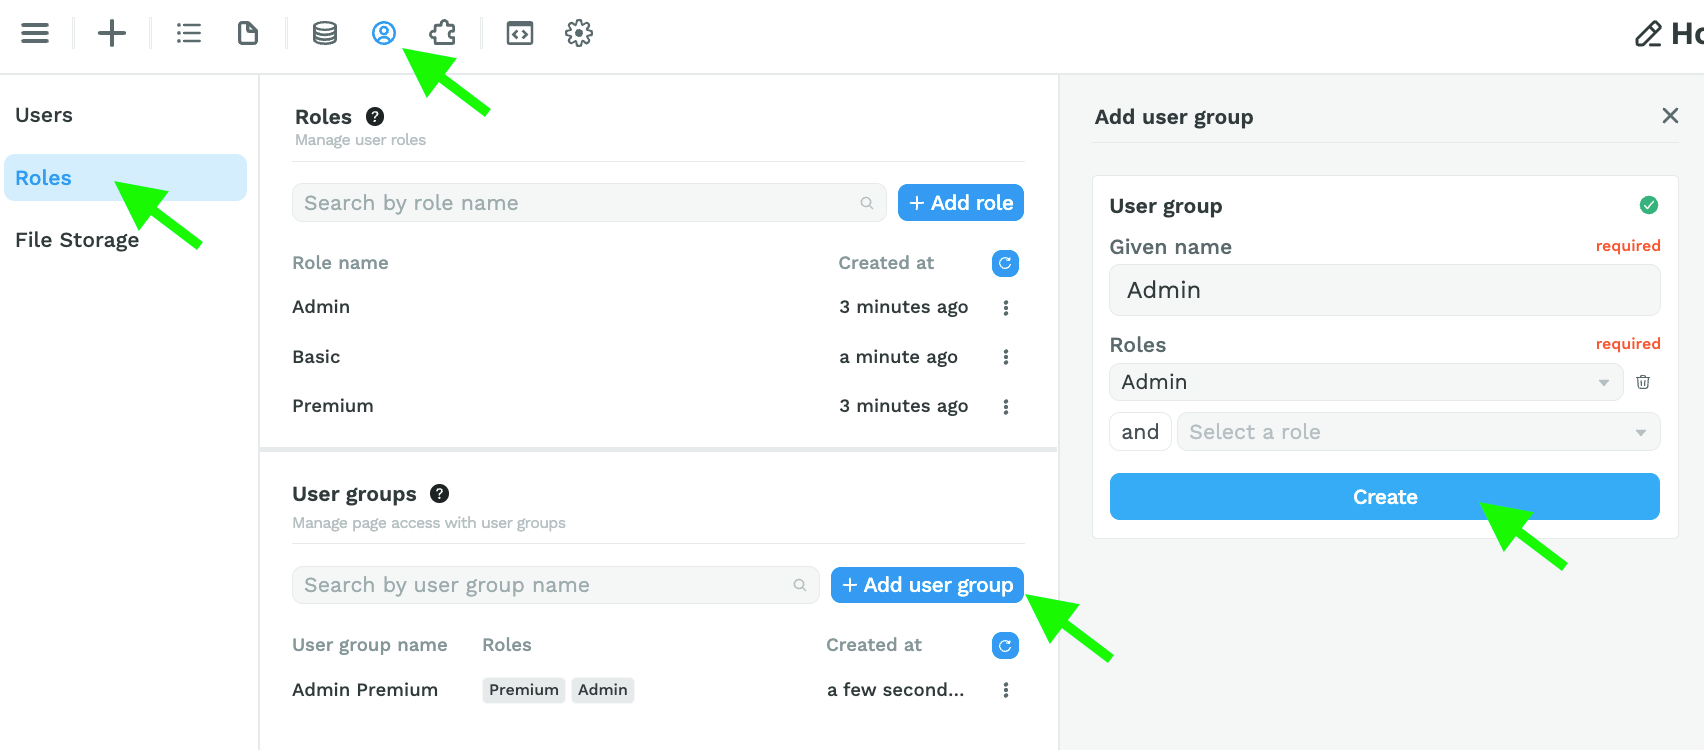Image resolution: width=1704 pixels, height=750 pixels.
Task: Select Users in the left sidebar
Action: click(44, 115)
